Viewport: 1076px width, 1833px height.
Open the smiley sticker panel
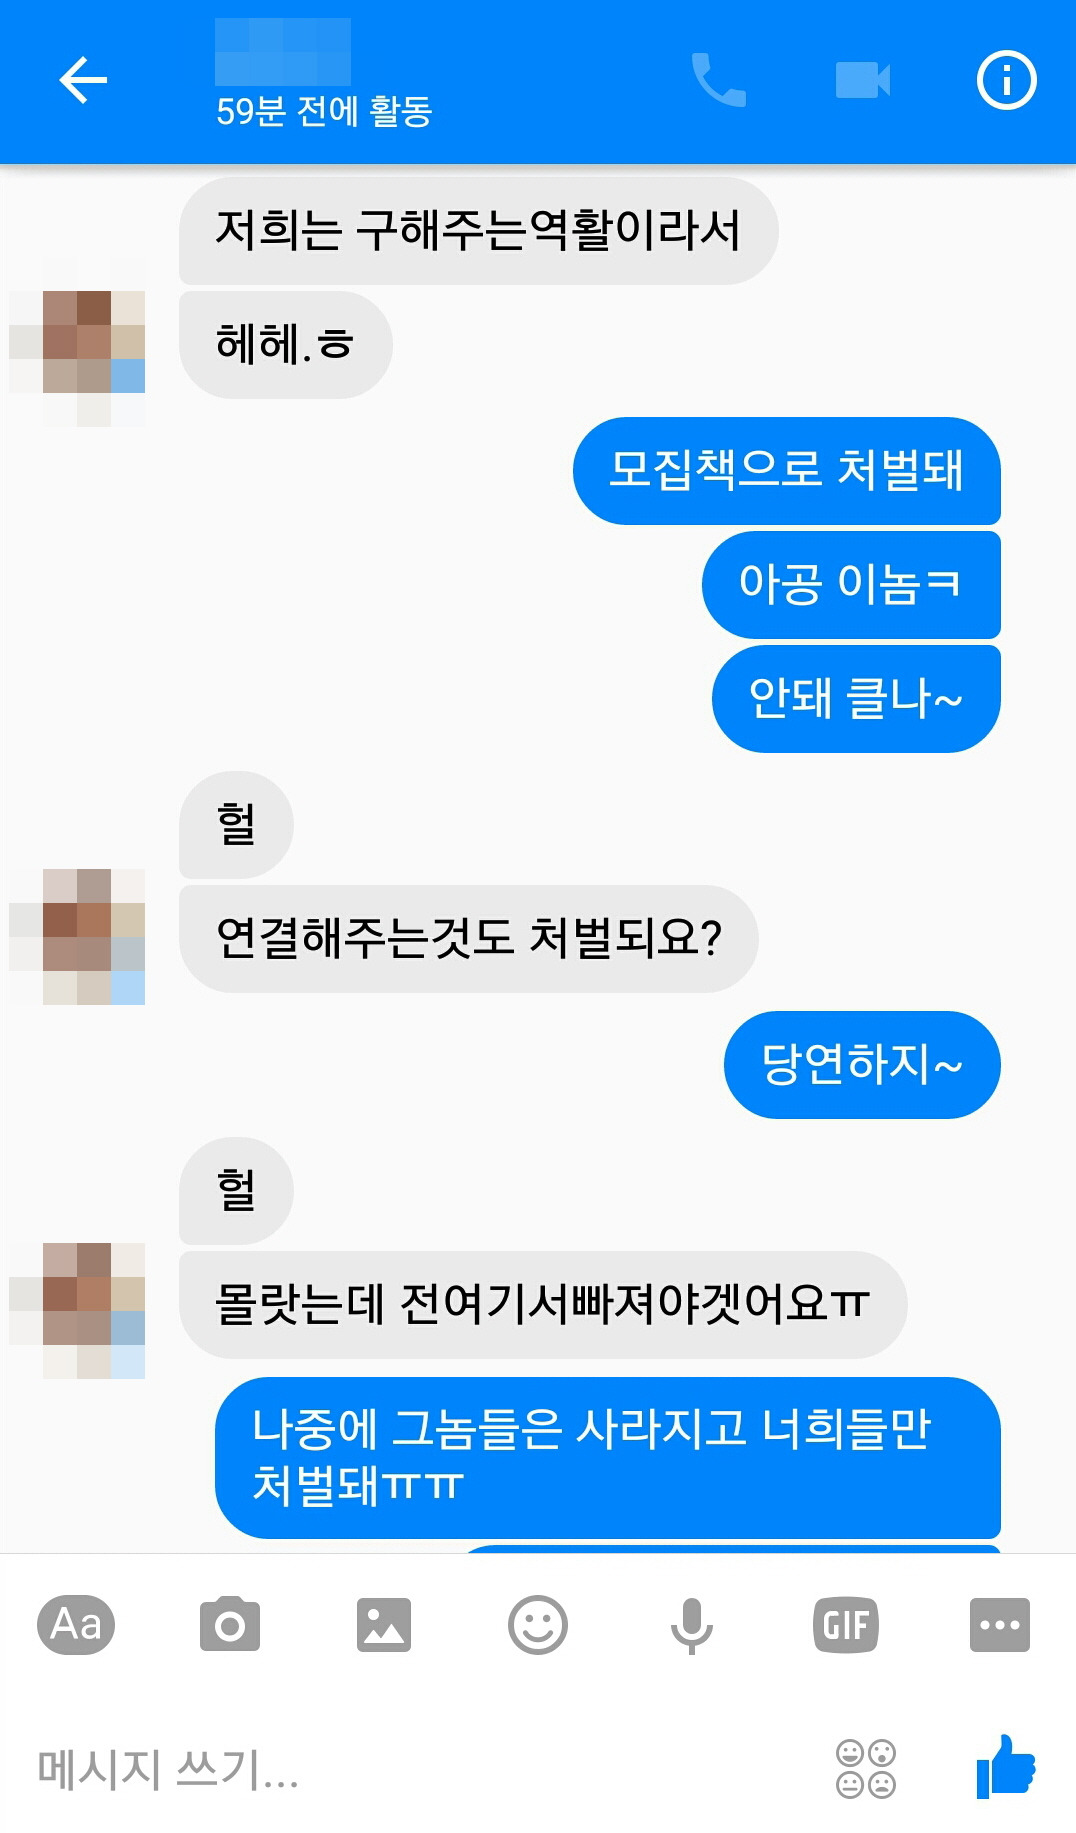pyautogui.click(x=538, y=1625)
